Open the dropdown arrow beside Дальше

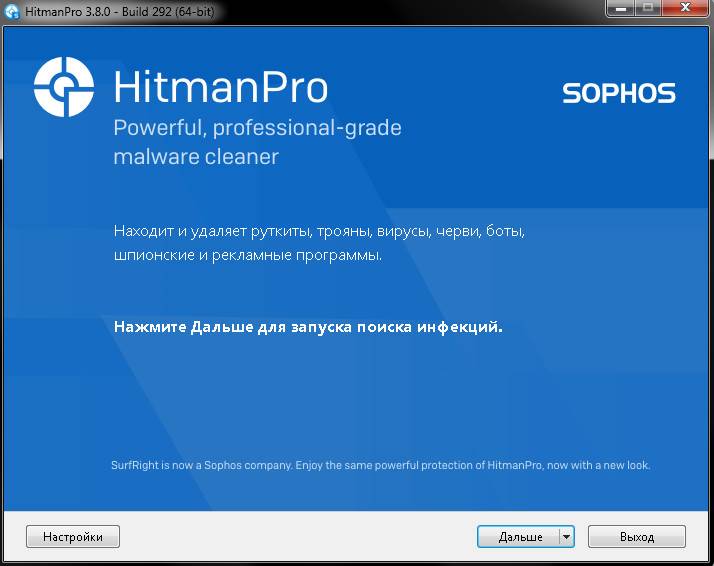(x=566, y=536)
